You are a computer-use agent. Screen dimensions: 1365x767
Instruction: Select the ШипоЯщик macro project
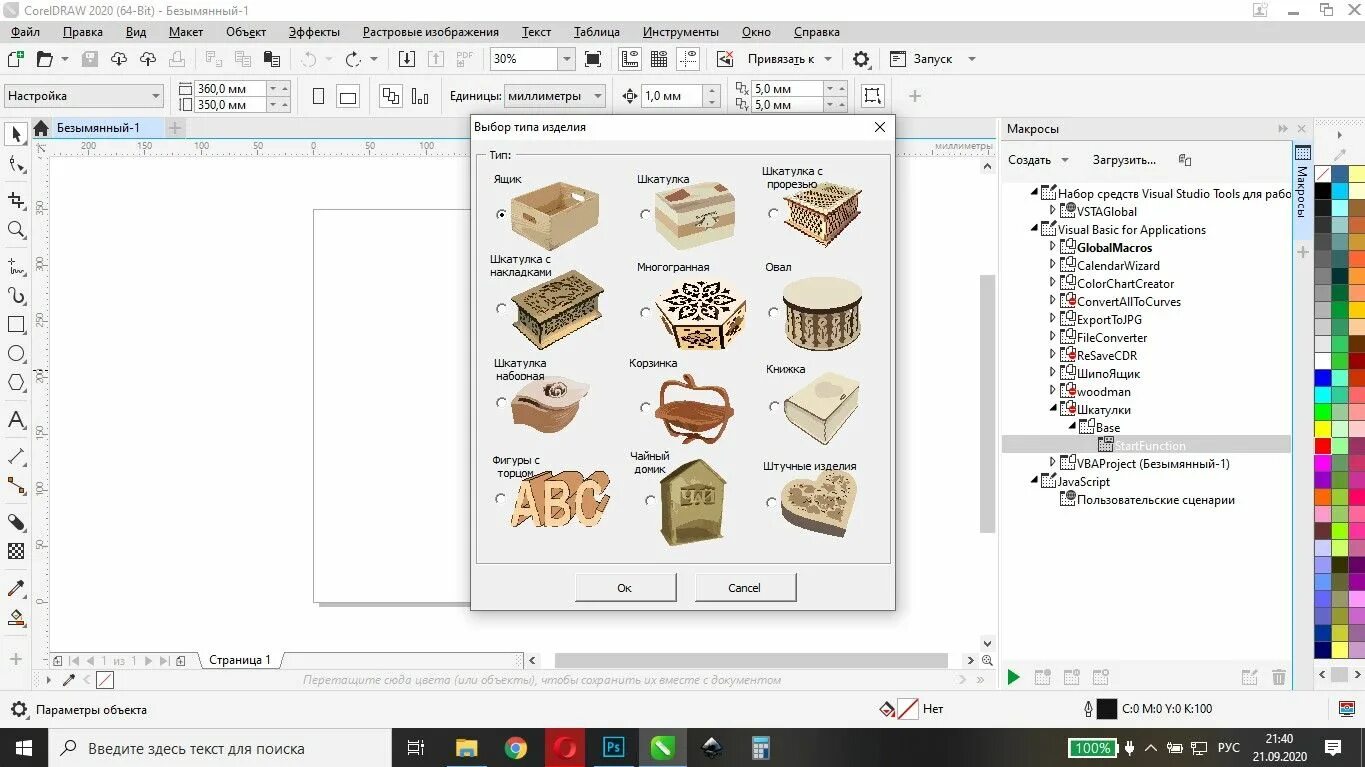[1108, 373]
